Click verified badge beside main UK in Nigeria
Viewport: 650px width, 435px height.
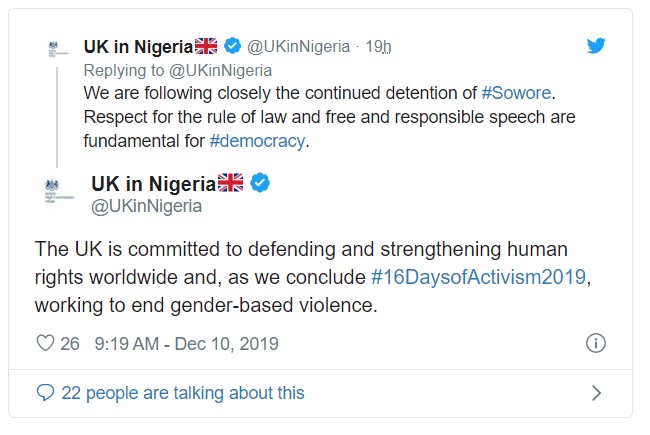pyautogui.click(x=258, y=183)
